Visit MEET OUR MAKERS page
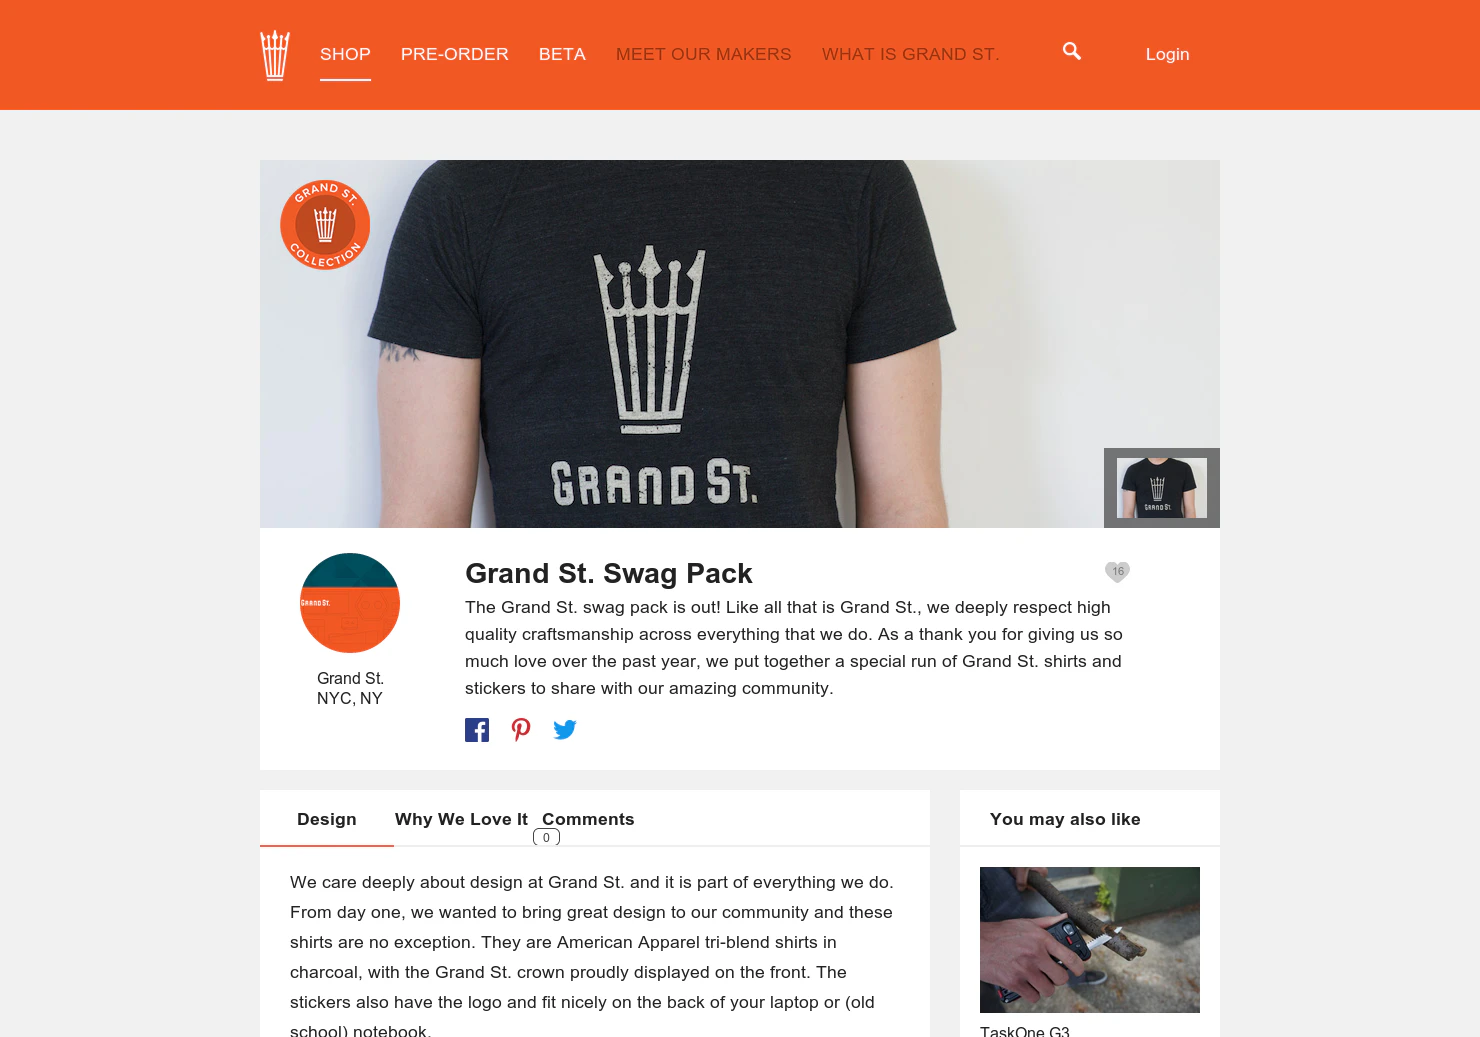This screenshot has width=1480, height=1037. 704,54
